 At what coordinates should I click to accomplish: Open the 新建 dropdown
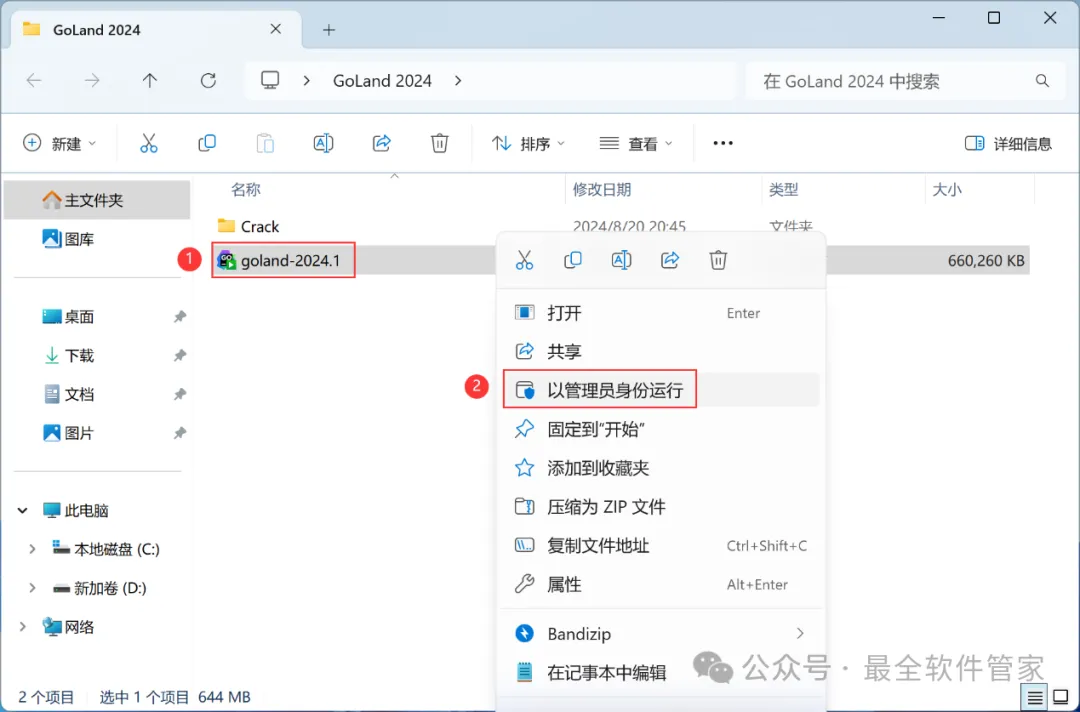[59, 143]
